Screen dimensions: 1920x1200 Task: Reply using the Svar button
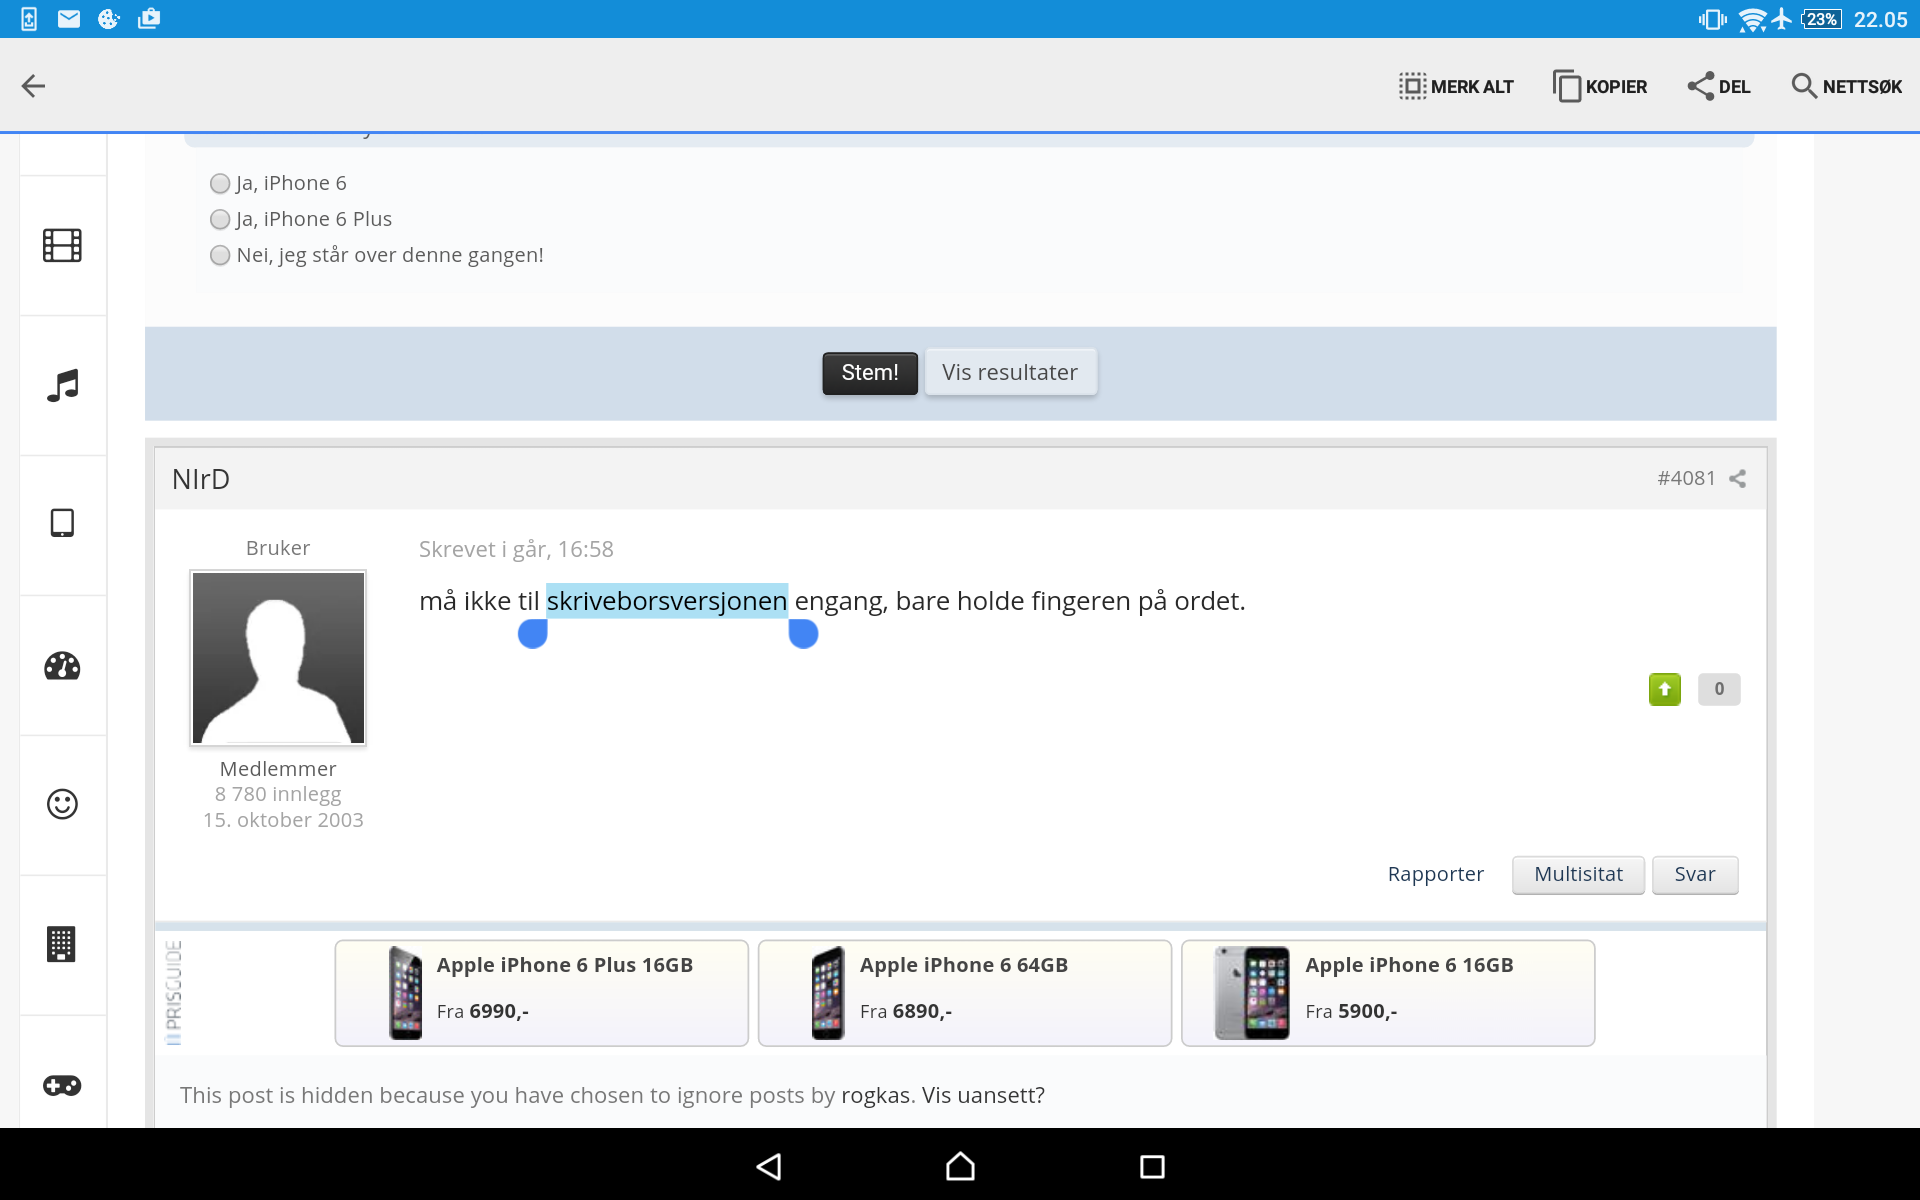(1695, 875)
